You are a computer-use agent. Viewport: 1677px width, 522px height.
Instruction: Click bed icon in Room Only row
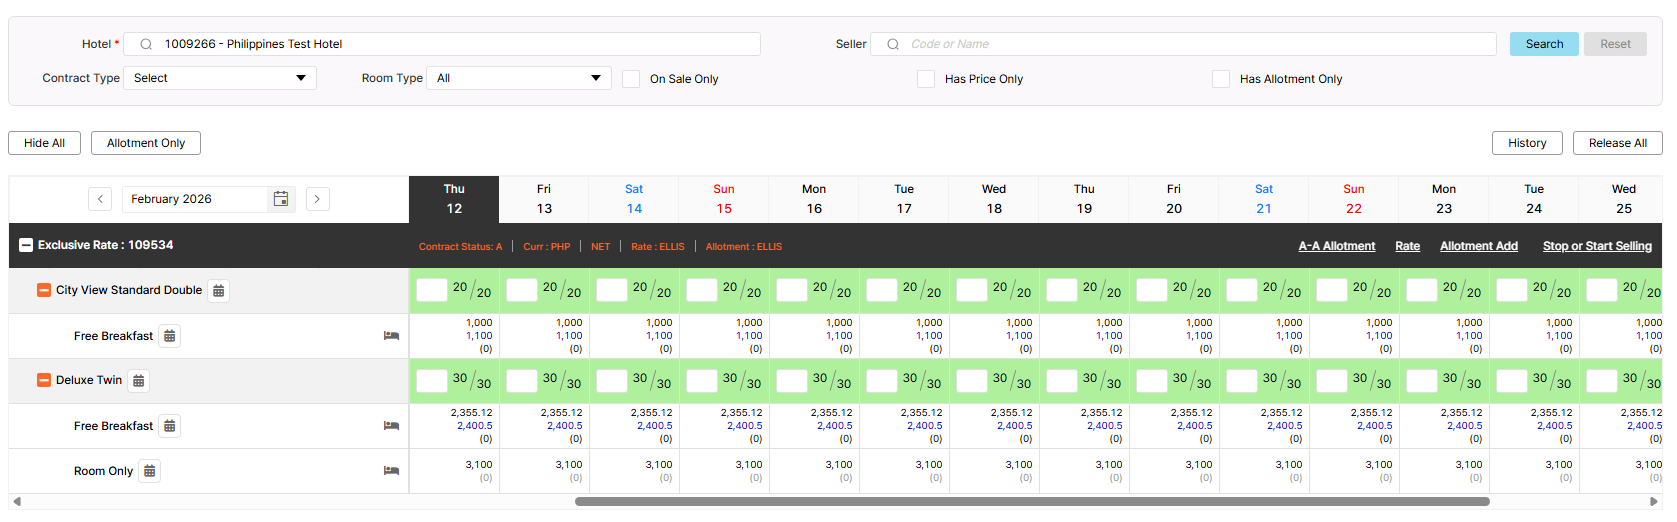pos(391,471)
